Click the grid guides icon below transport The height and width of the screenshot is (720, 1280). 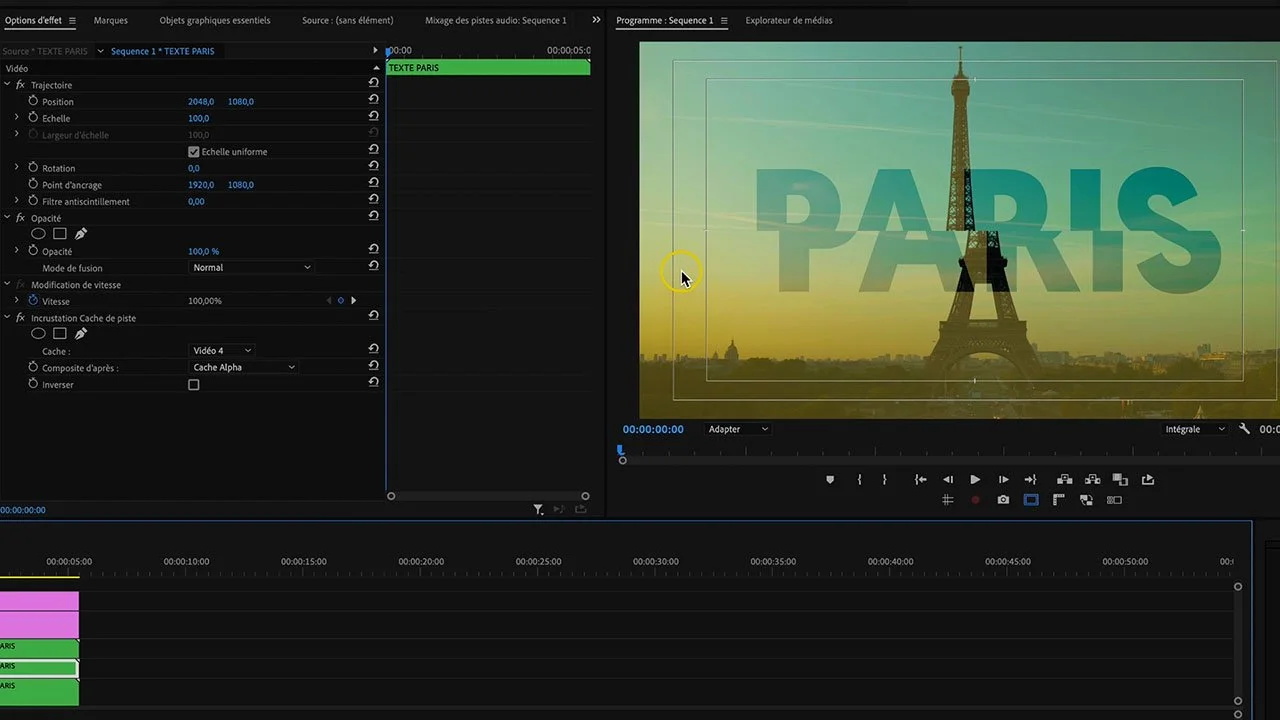click(948, 500)
